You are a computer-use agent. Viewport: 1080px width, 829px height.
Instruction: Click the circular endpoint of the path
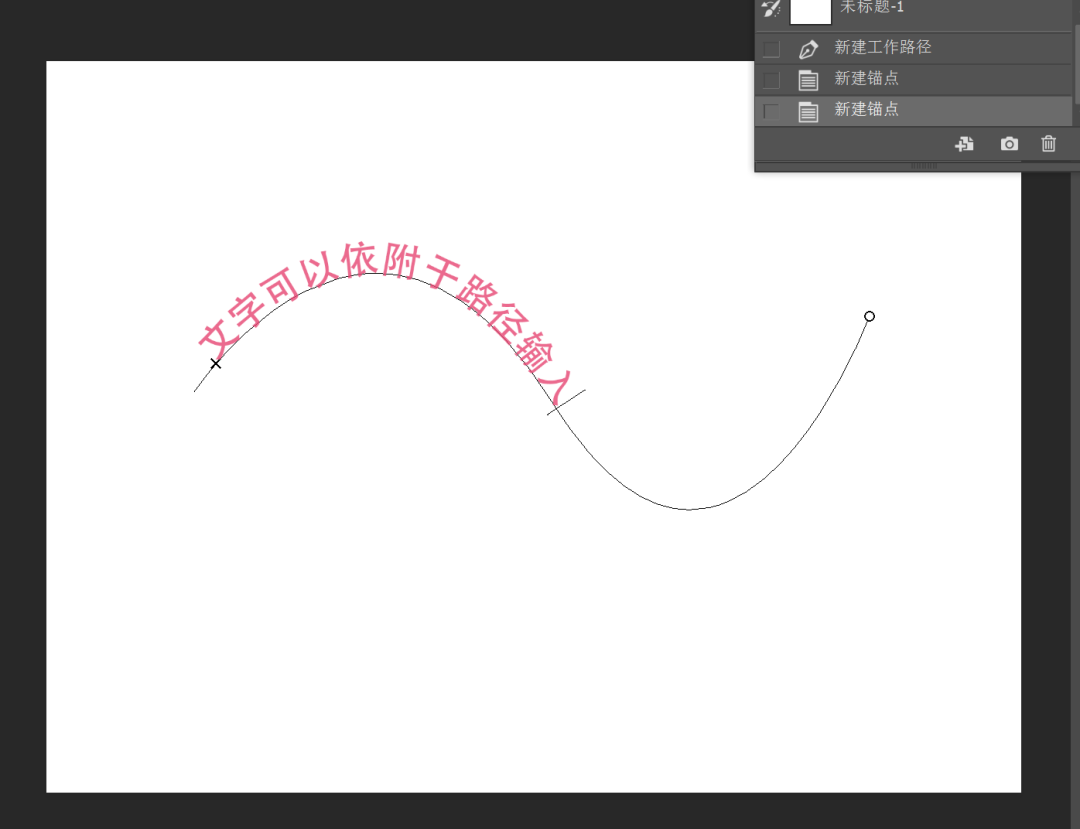click(869, 317)
